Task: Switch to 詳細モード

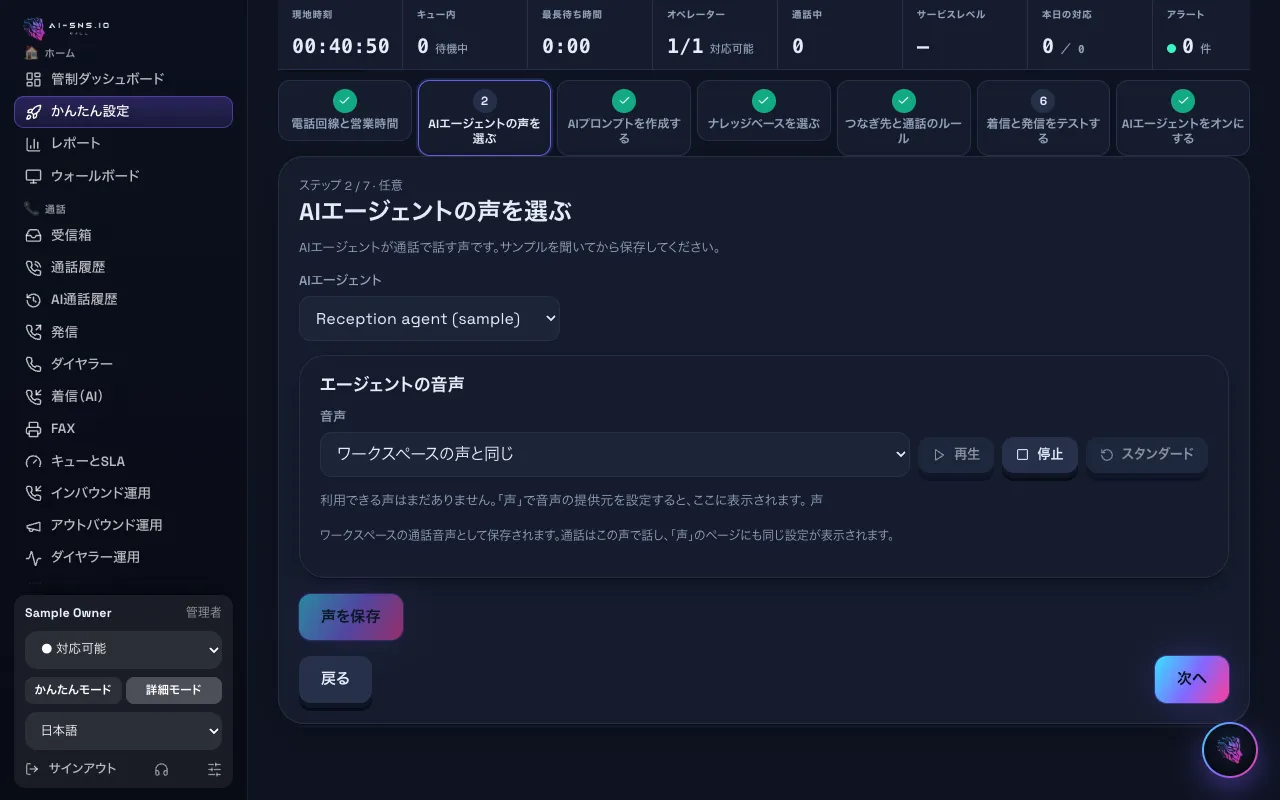Action: pyautogui.click(x=174, y=690)
